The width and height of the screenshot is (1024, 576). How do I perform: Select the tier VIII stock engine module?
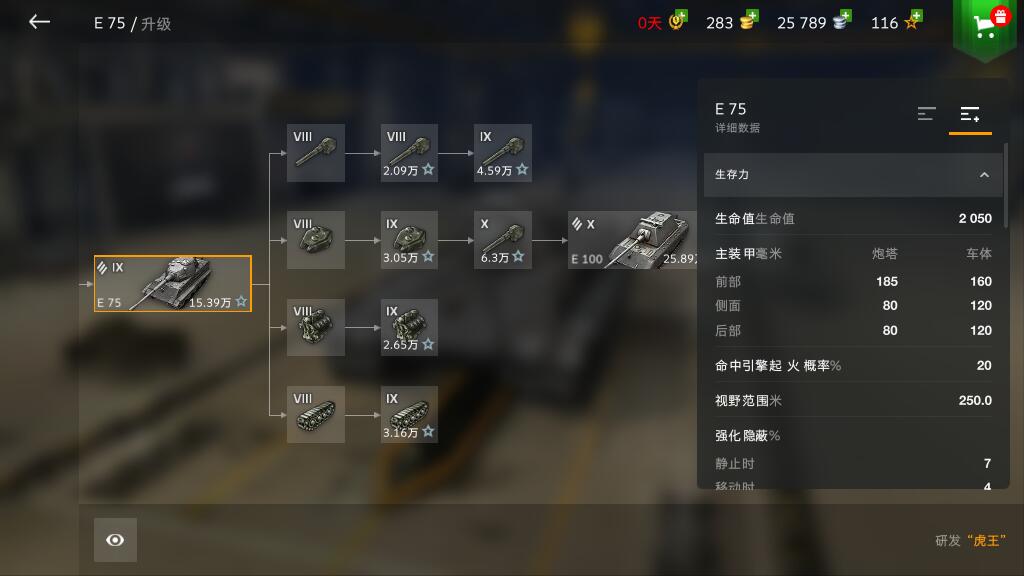pos(315,327)
